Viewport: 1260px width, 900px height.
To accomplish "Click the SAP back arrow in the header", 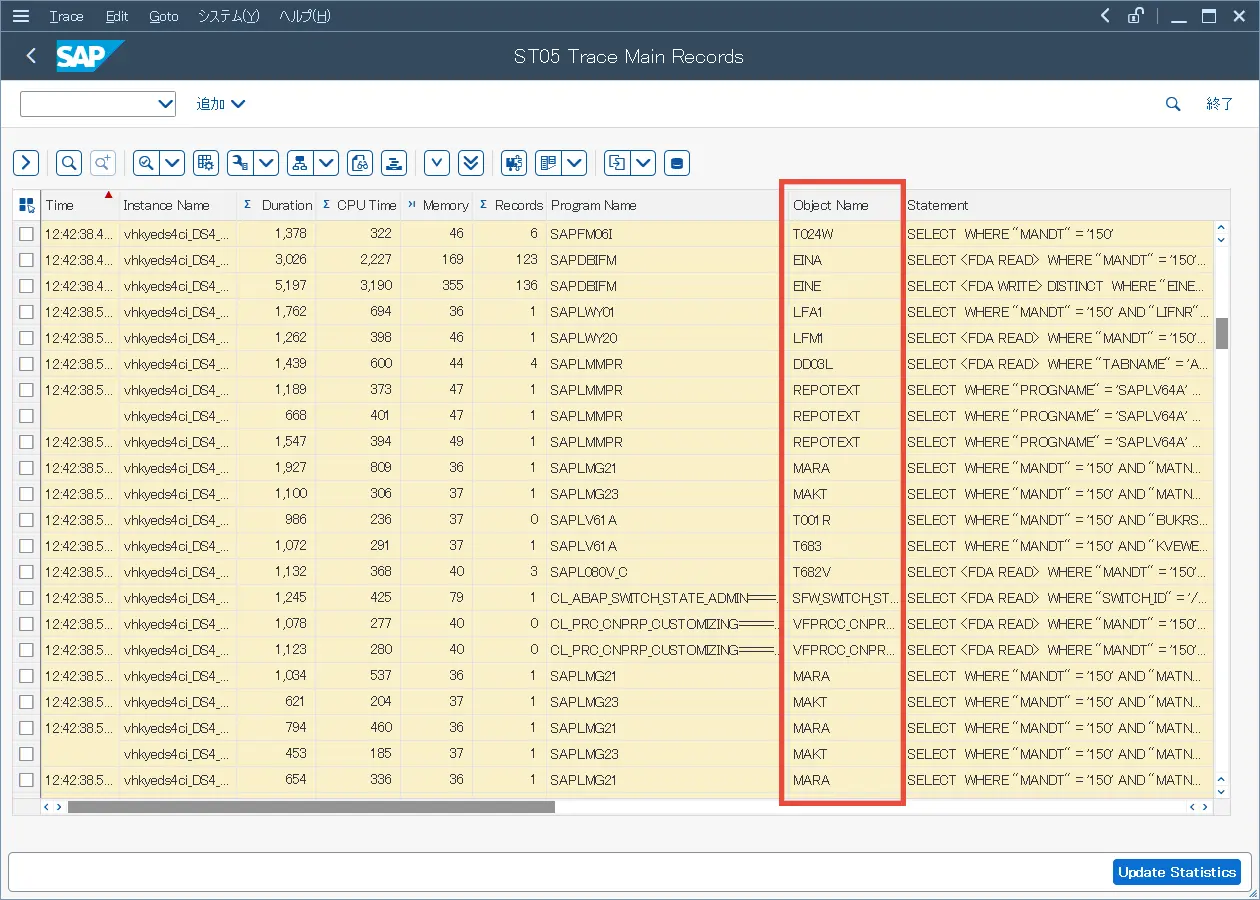I will (x=31, y=56).
